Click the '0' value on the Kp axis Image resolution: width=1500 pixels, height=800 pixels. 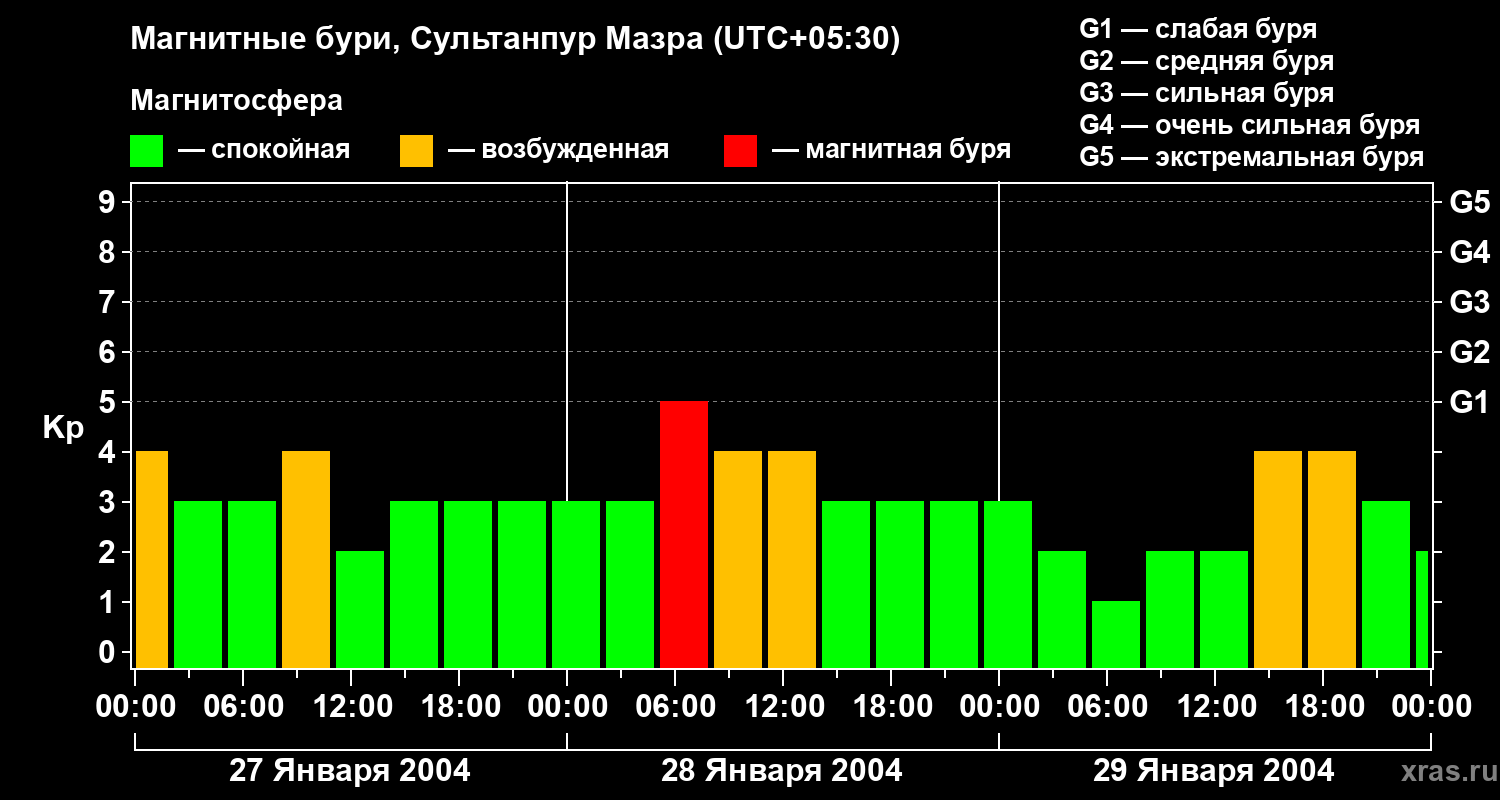coord(109,652)
